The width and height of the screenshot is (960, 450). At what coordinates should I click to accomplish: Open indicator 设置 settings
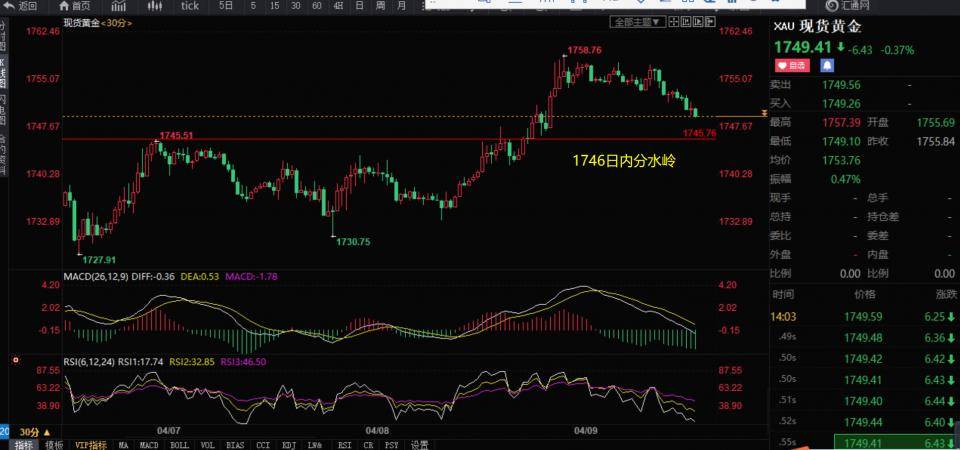tap(419, 444)
